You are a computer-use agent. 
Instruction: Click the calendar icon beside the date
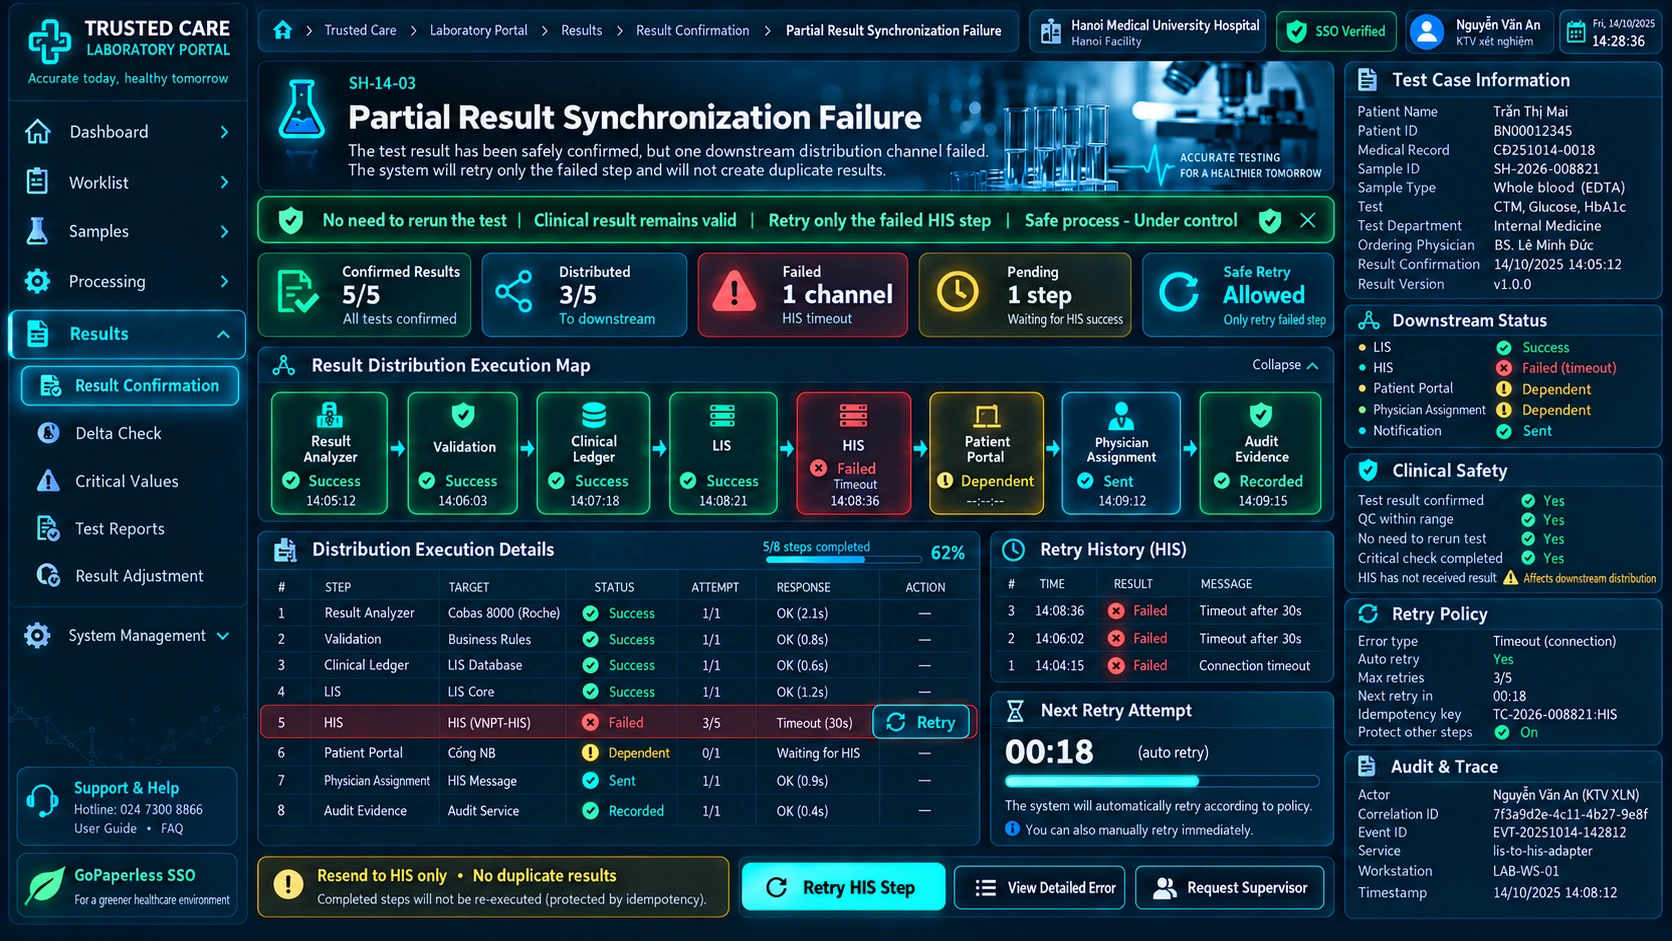pyautogui.click(x=1576, y=32)
